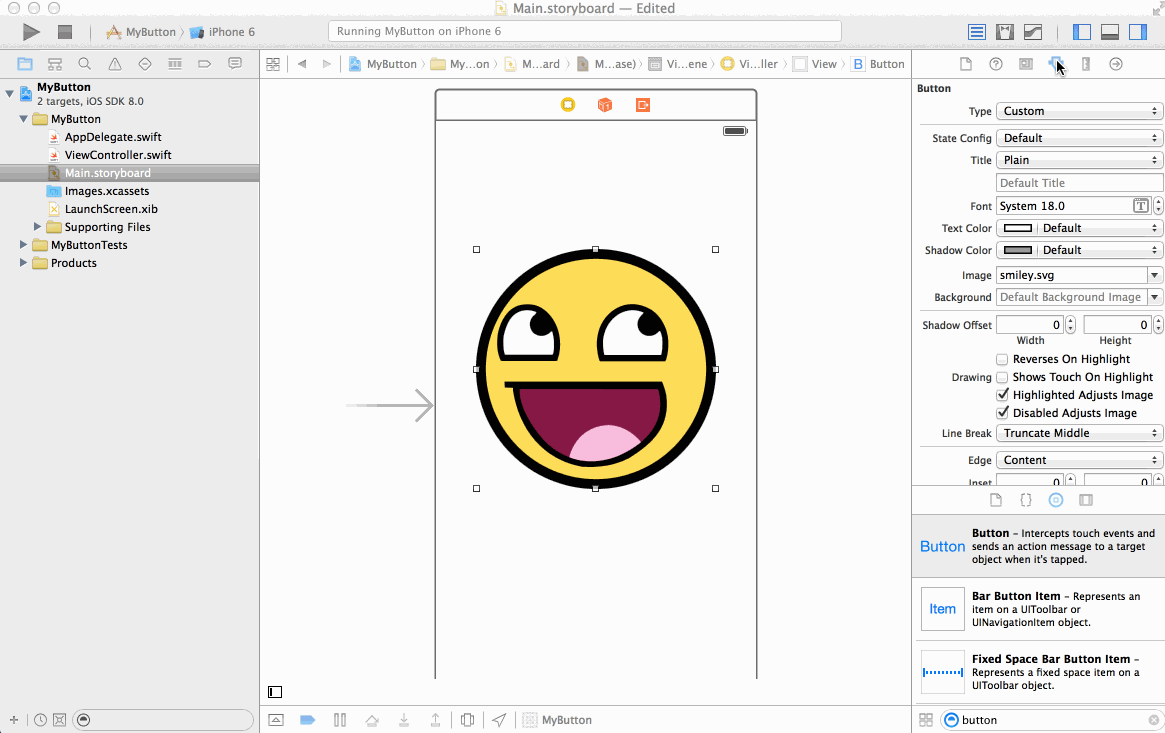Toggle the document outline button

[275, 692]
